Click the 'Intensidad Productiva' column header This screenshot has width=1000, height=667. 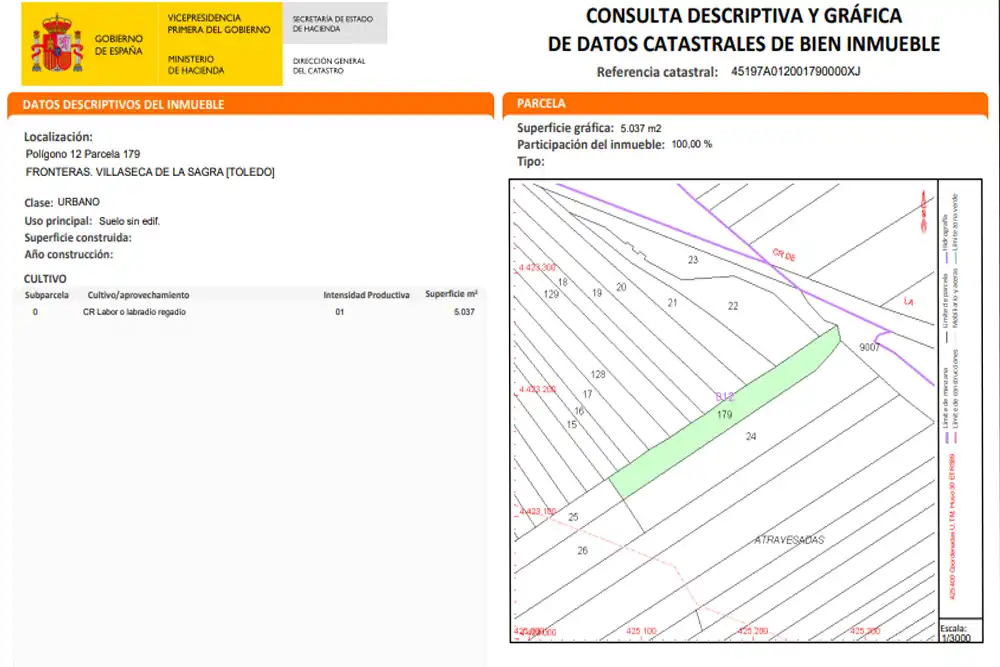(x=366, y=295)
